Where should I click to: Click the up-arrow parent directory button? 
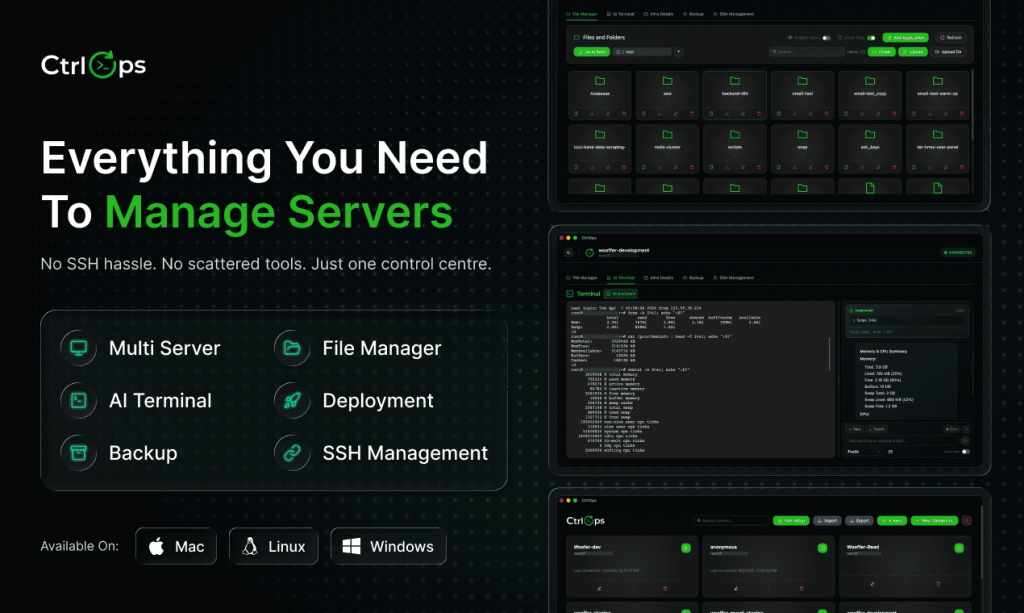679,52
